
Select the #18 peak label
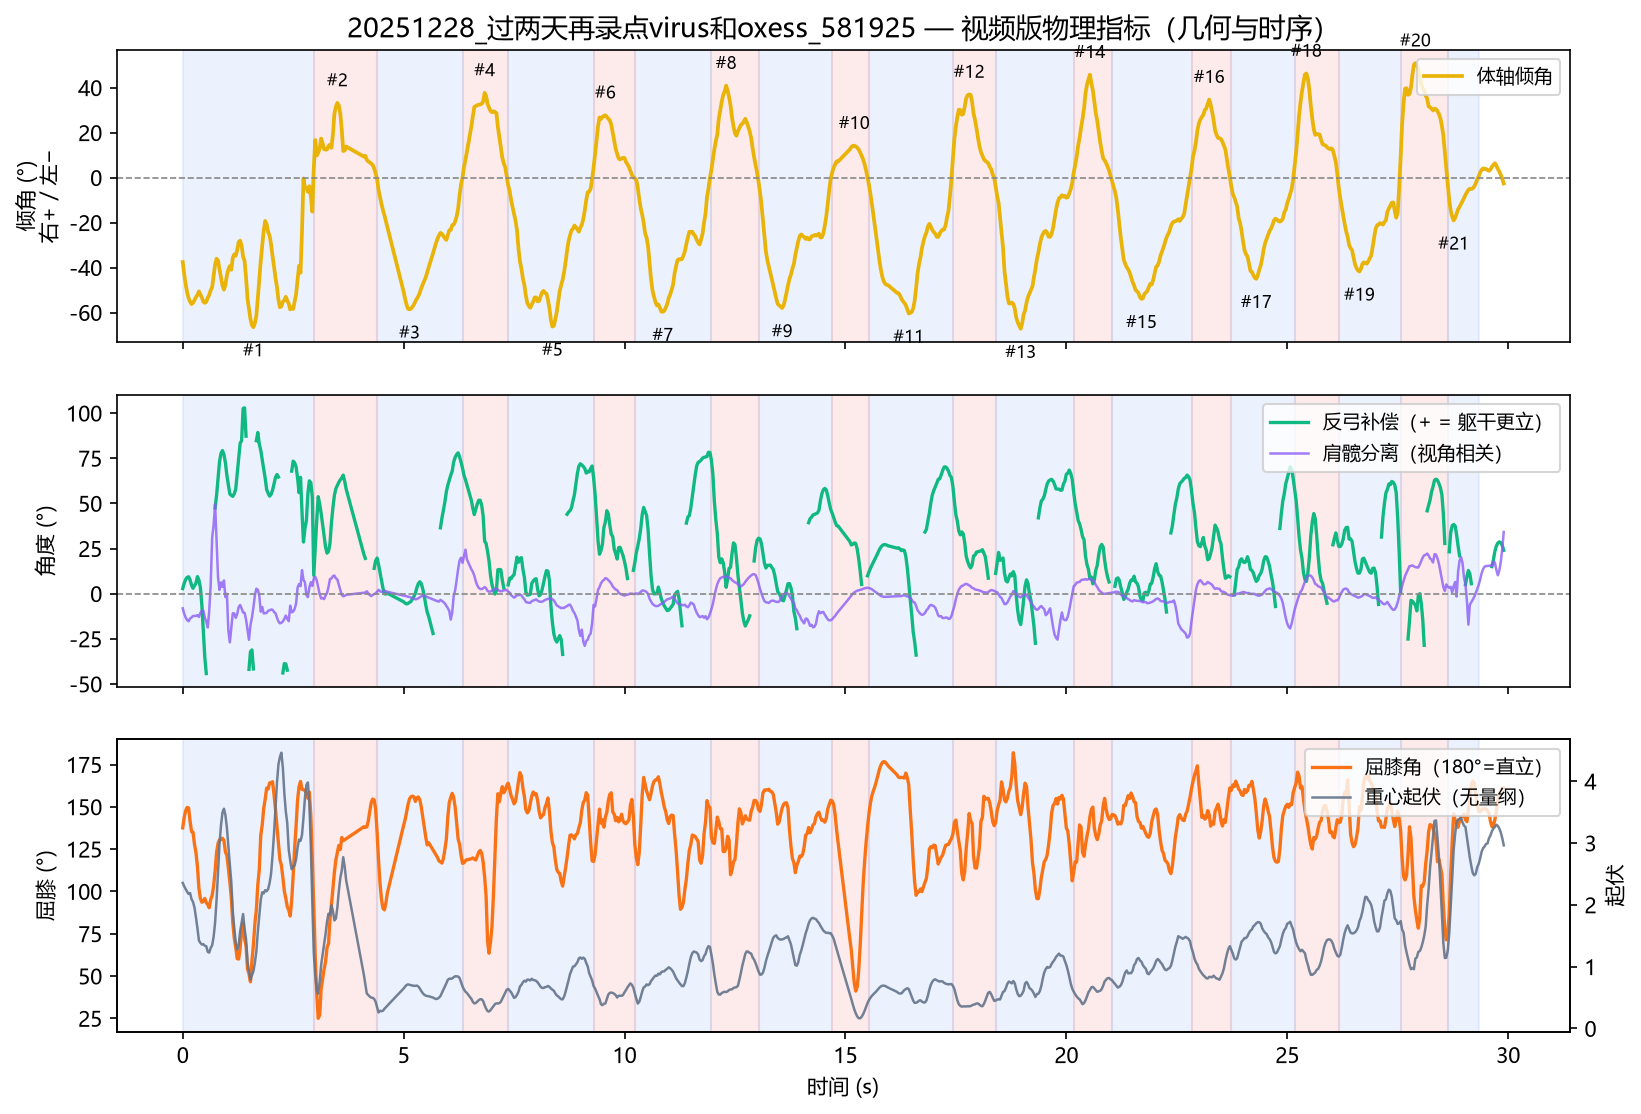[1306, 51]
